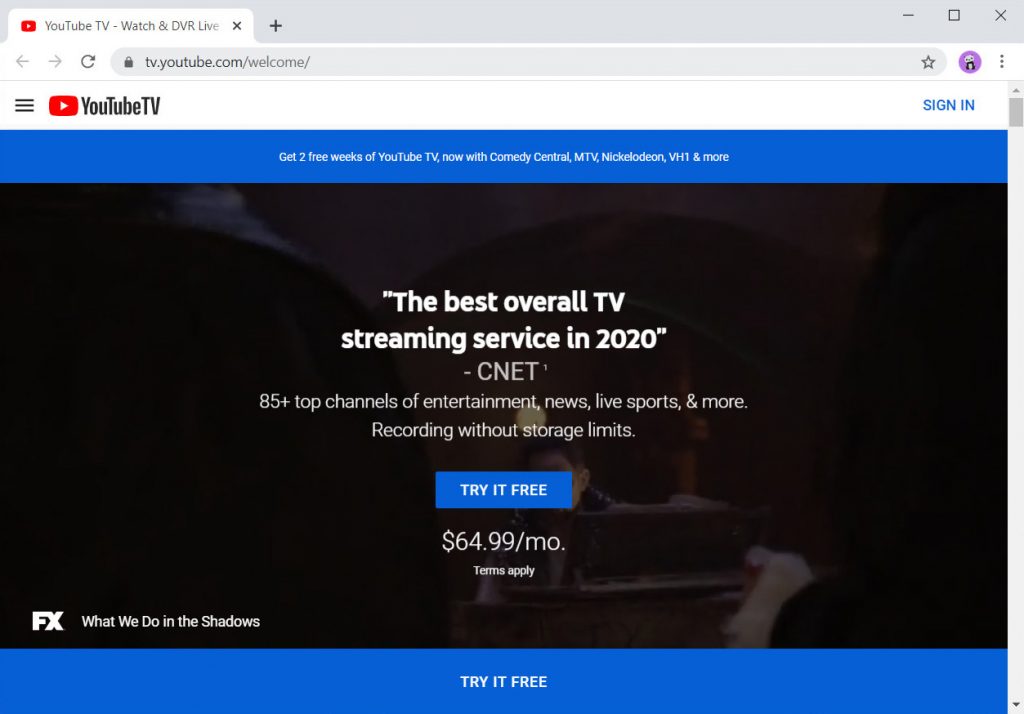Viewport: 1024px width, 714px height.
Task: Click the FX network logo
Action: pyautogui.click(x=48, y=621)
